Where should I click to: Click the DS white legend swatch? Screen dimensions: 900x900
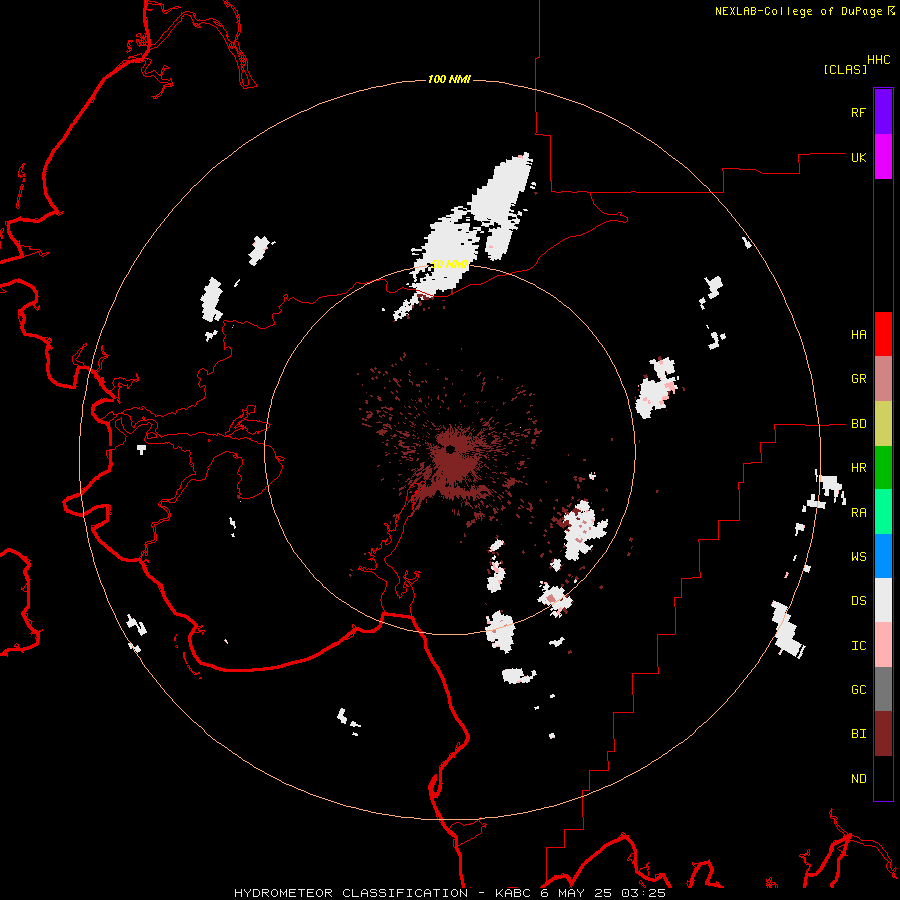pyautogui.click(x=883, y=600)
